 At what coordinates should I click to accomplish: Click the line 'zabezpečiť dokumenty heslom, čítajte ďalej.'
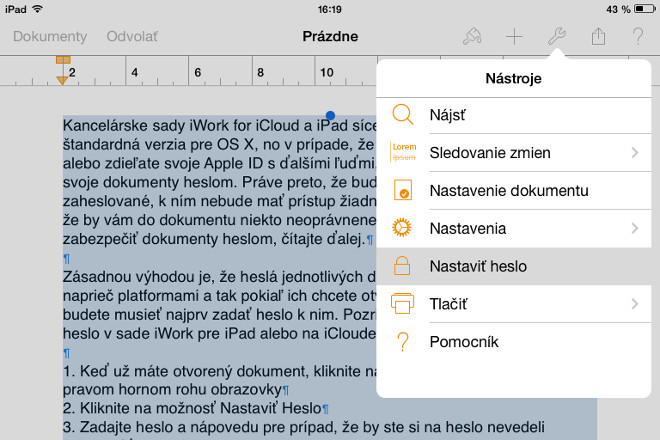[x=214, y=239]
